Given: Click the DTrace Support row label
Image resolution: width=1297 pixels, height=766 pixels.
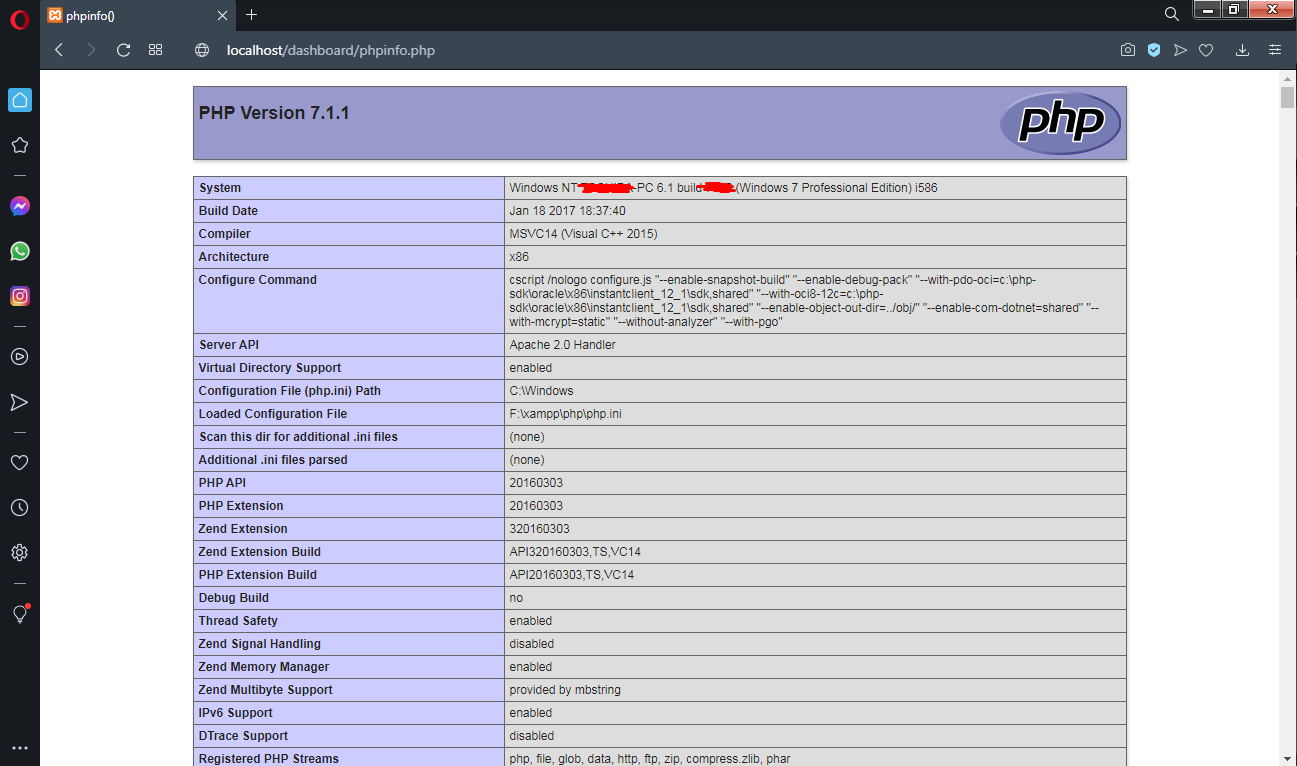Looking at the screenshot, I should pyautogui.click(x=244, y=736).
